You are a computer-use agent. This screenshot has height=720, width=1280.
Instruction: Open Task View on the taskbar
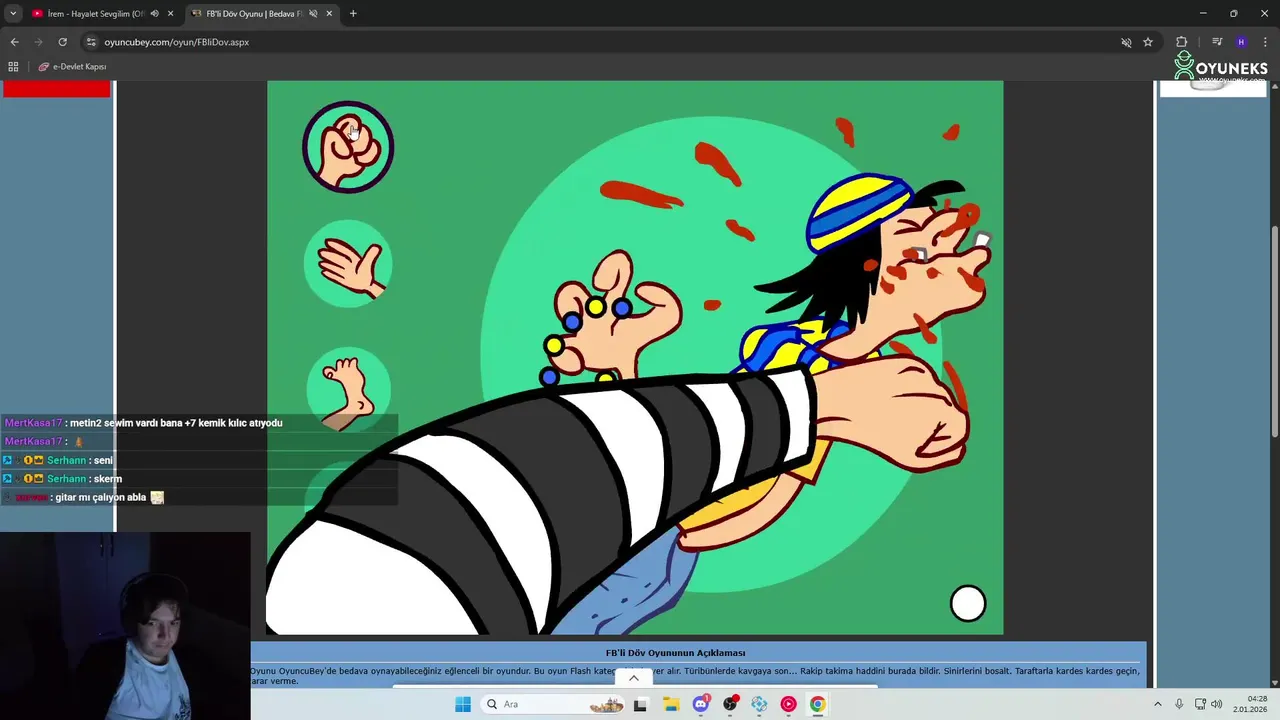(640, 704)
